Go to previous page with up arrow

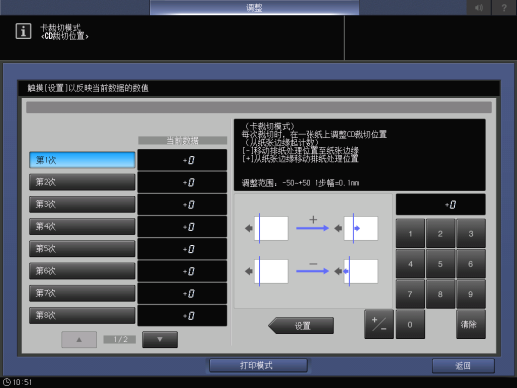(79, 339)
